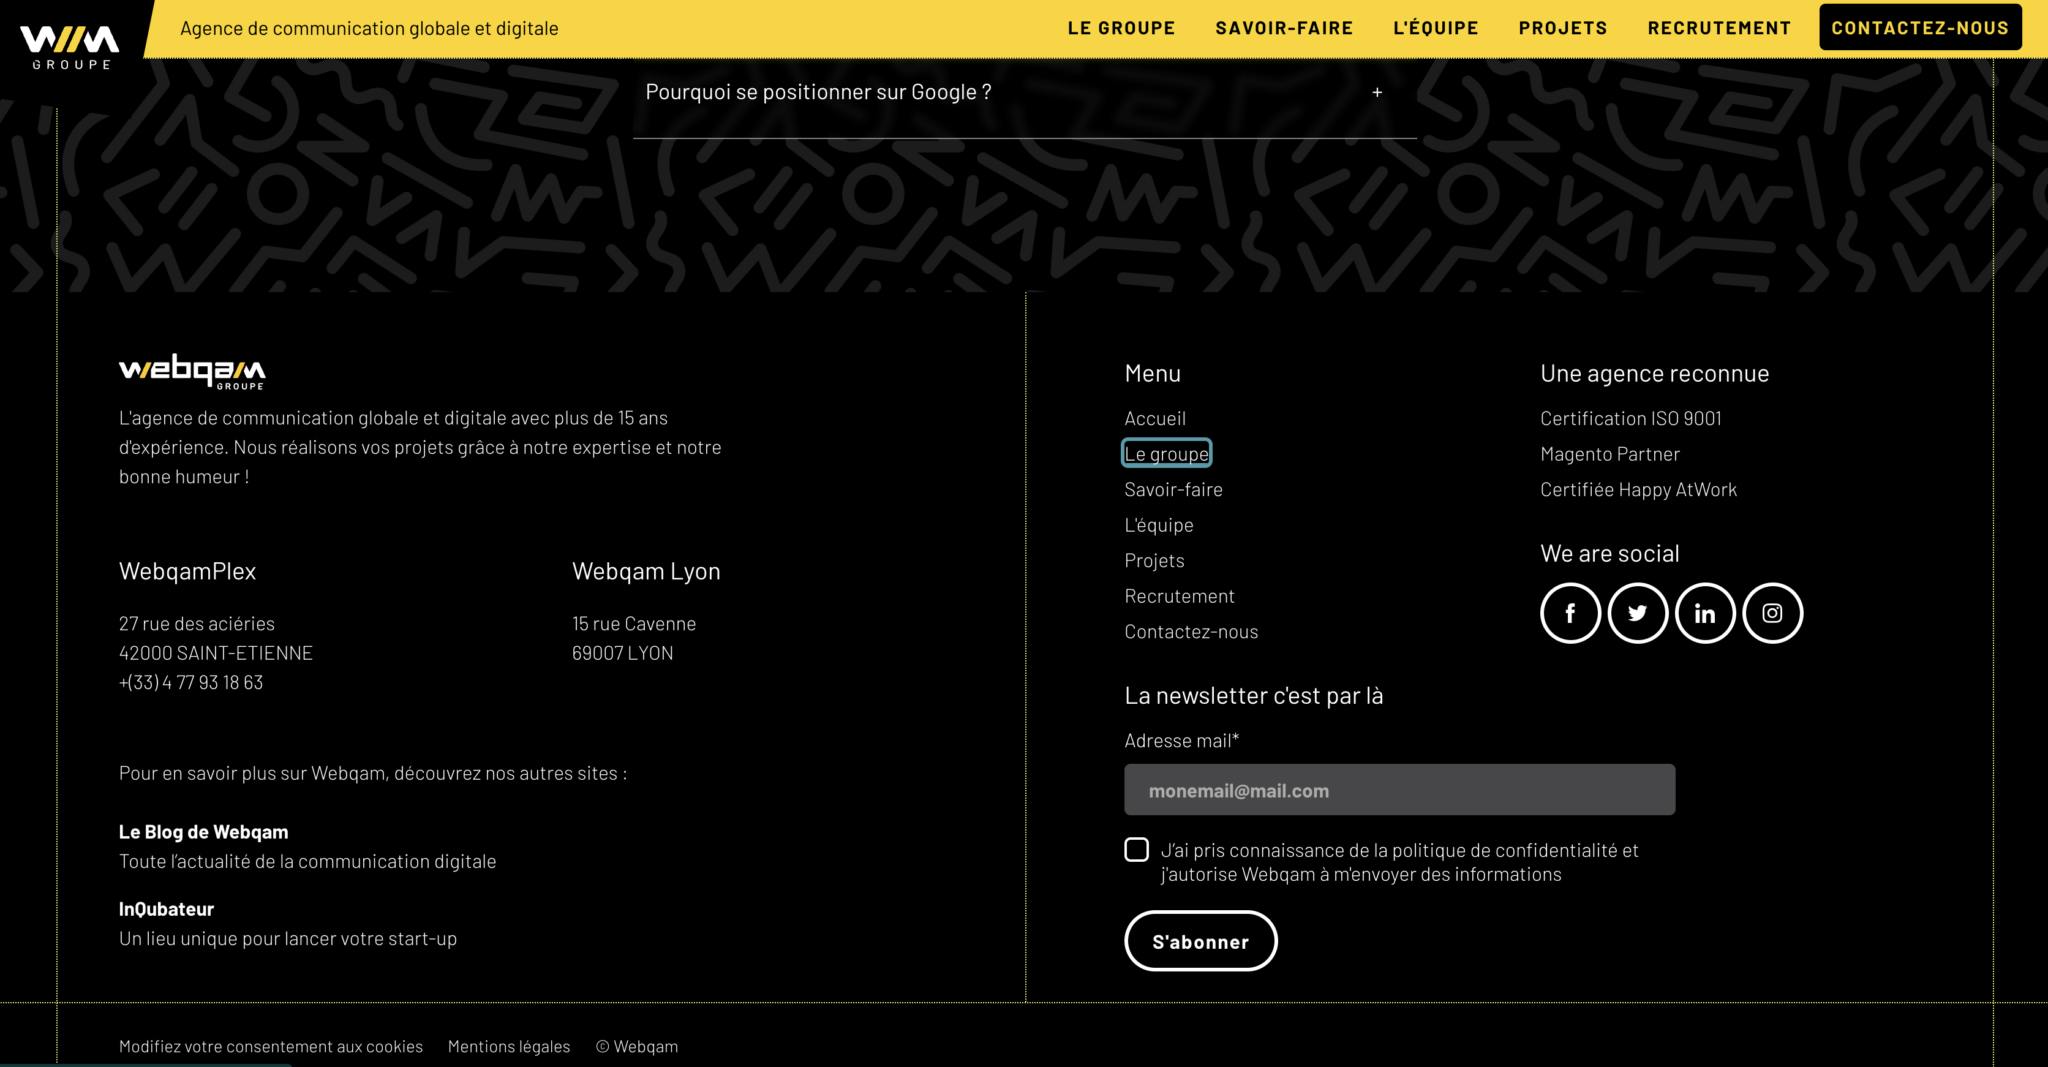The width and height of the screenshot is (2048, 1067).
Task: Open Le Groupe in top navigation
Action: 1121,28
